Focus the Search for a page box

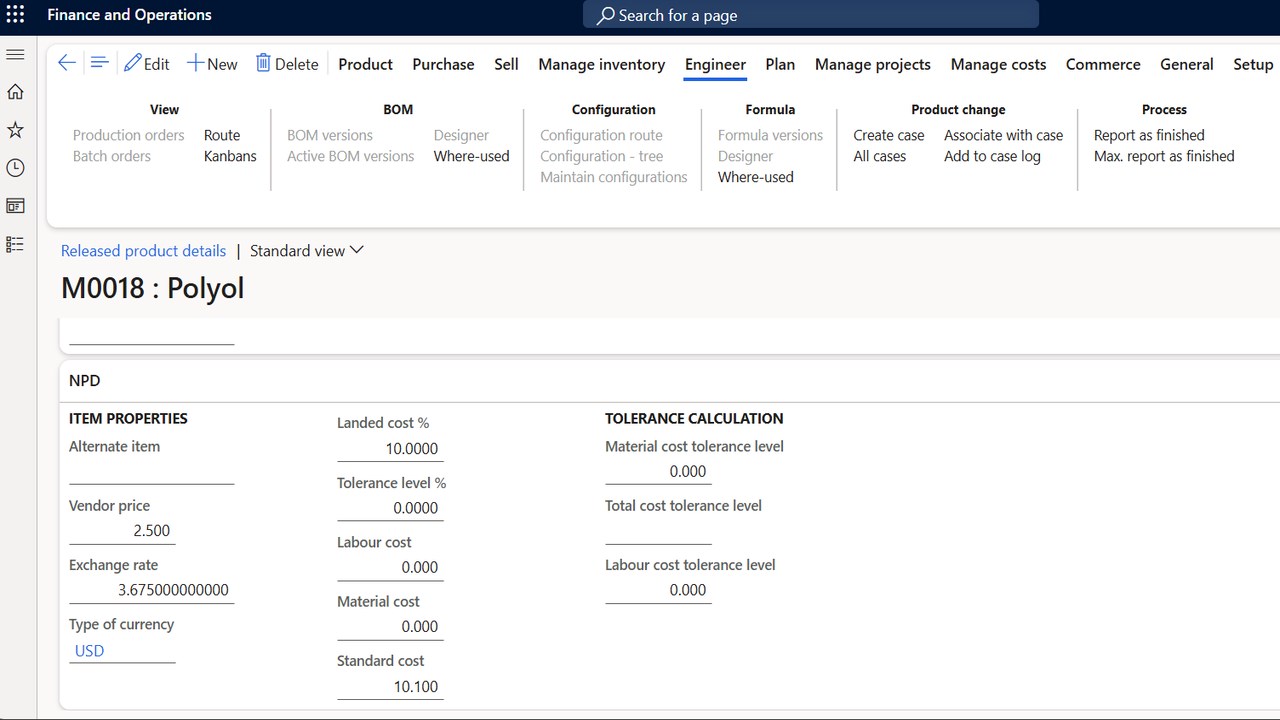(x=811, y=15)
